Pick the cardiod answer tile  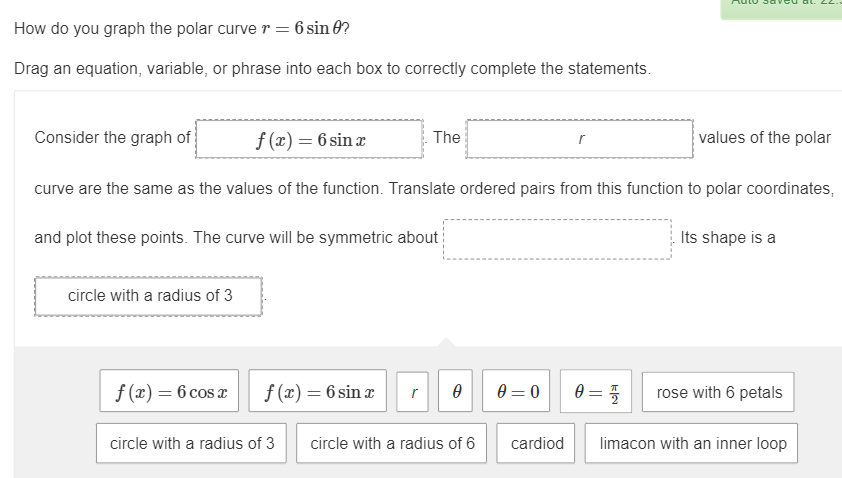537,443
